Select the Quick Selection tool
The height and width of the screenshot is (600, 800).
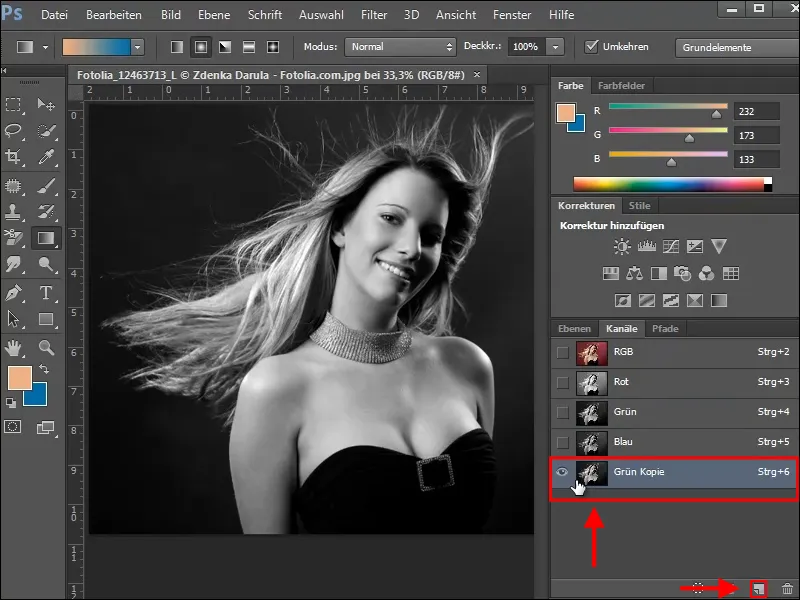coord(46,131)
